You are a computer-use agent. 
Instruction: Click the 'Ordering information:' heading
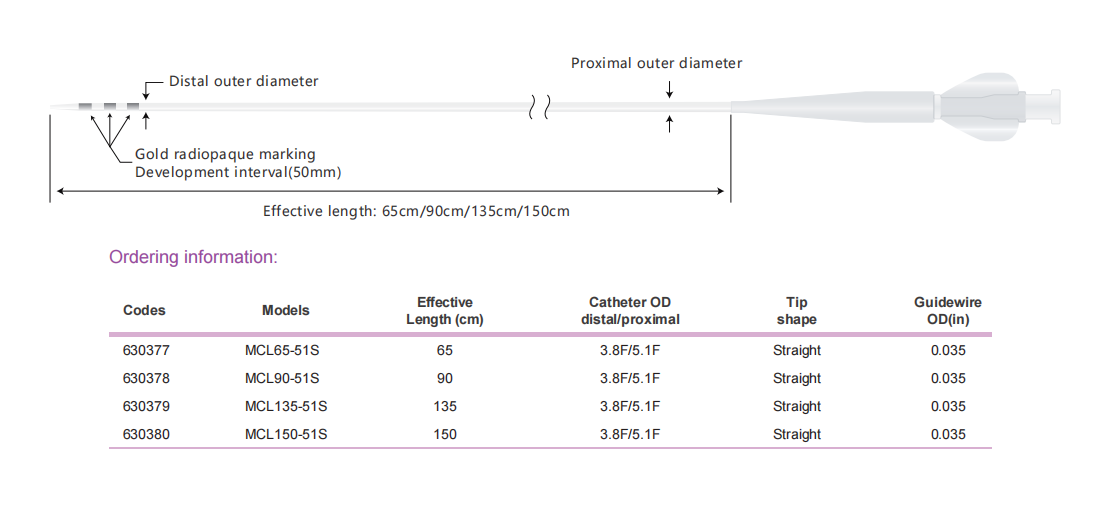(x=194, y=258)
